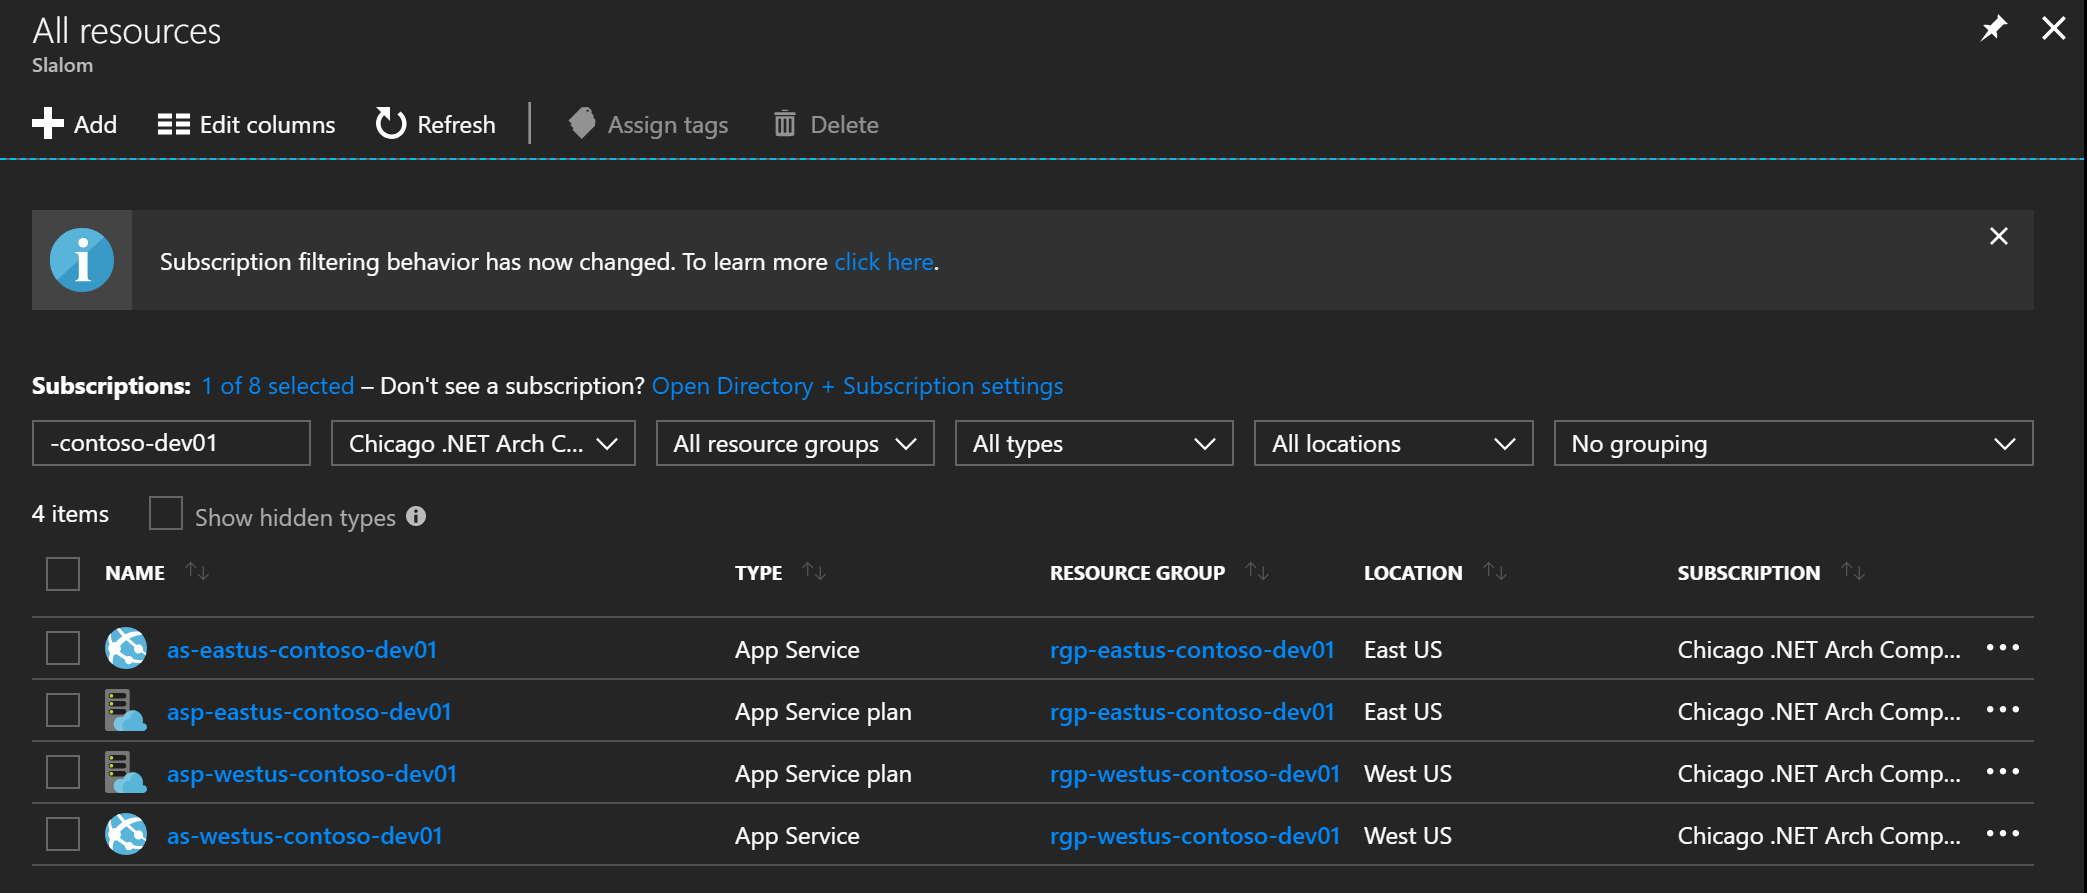Click App Service icon for as-eastus-contoso-dev01
Viewport: 2087px width, 893px height.
(x=126, y=648)
